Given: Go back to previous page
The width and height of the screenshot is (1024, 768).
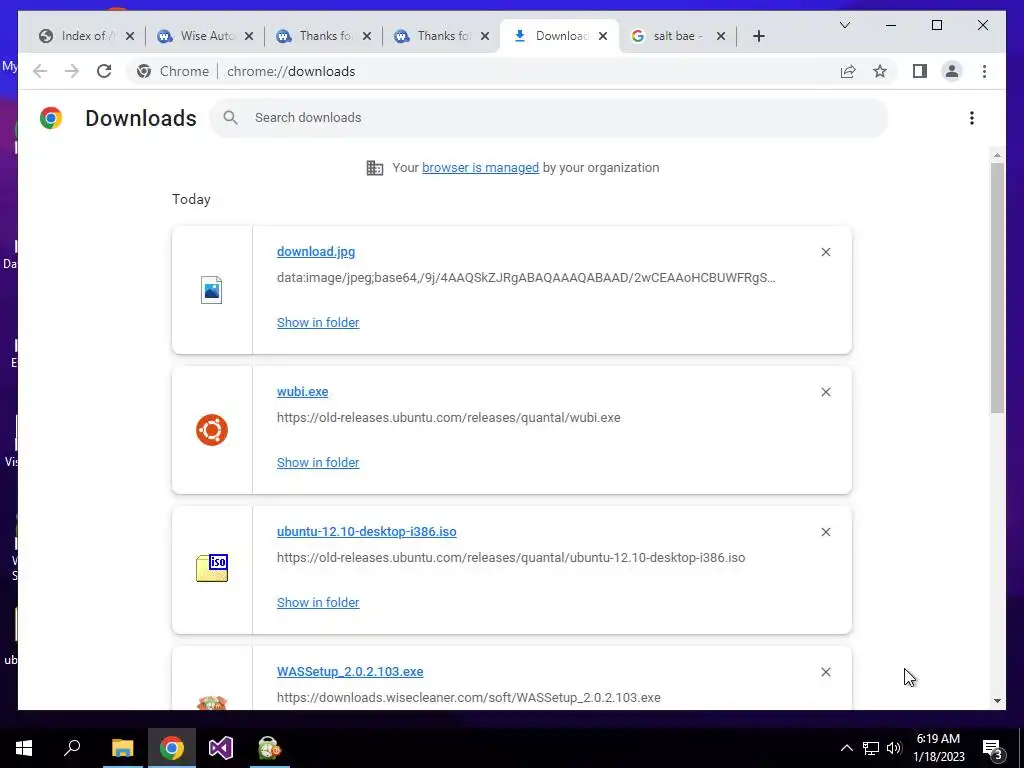Looking at the screenshot, I should tap(40, 71).
